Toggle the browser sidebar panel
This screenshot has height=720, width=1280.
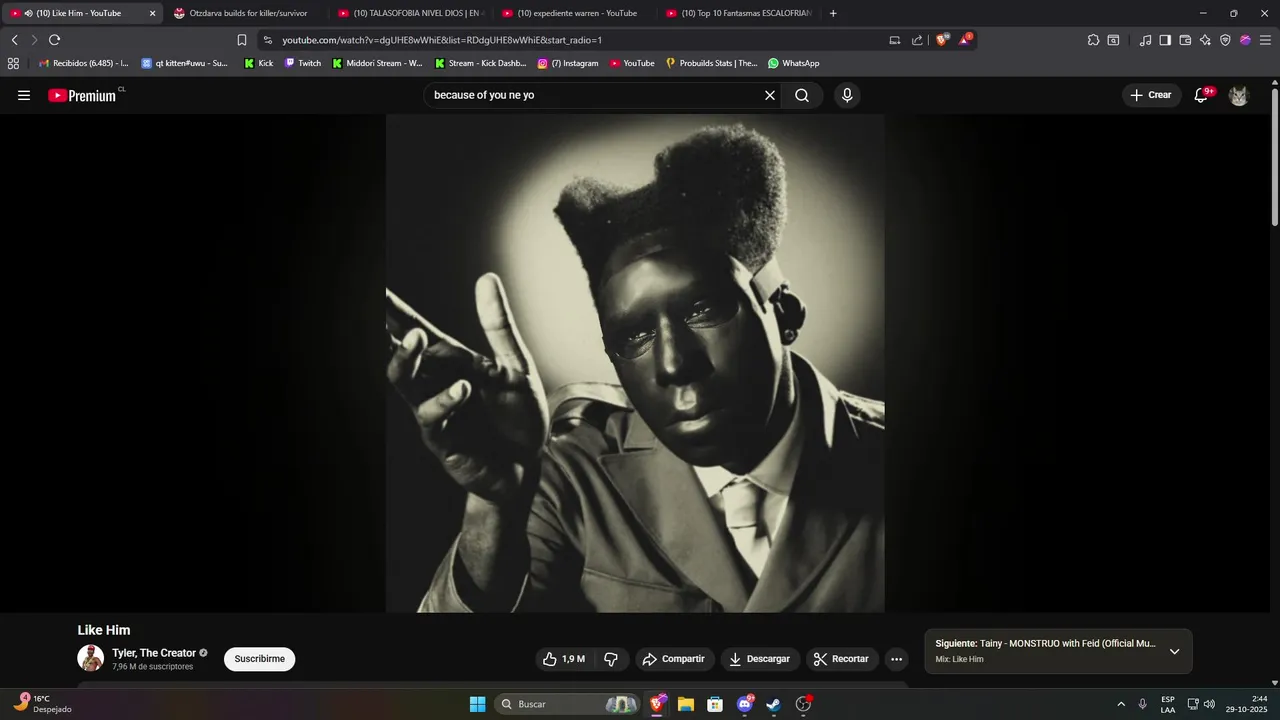(x=1165, y=40)
